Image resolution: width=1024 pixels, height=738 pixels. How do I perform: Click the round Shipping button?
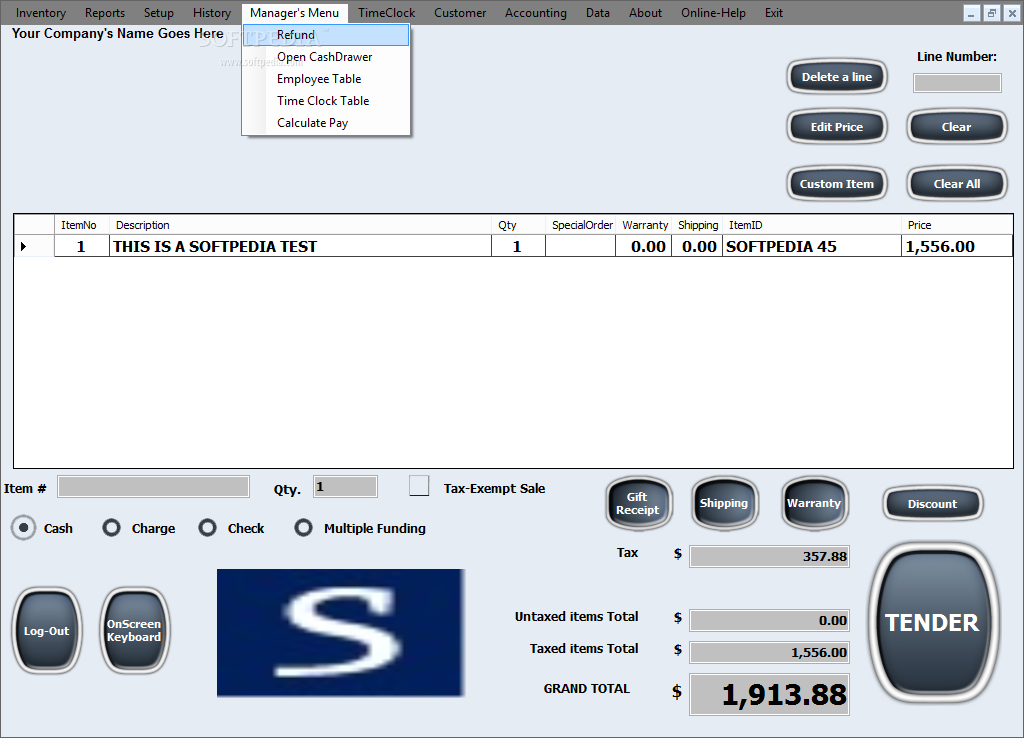(724, 504)
